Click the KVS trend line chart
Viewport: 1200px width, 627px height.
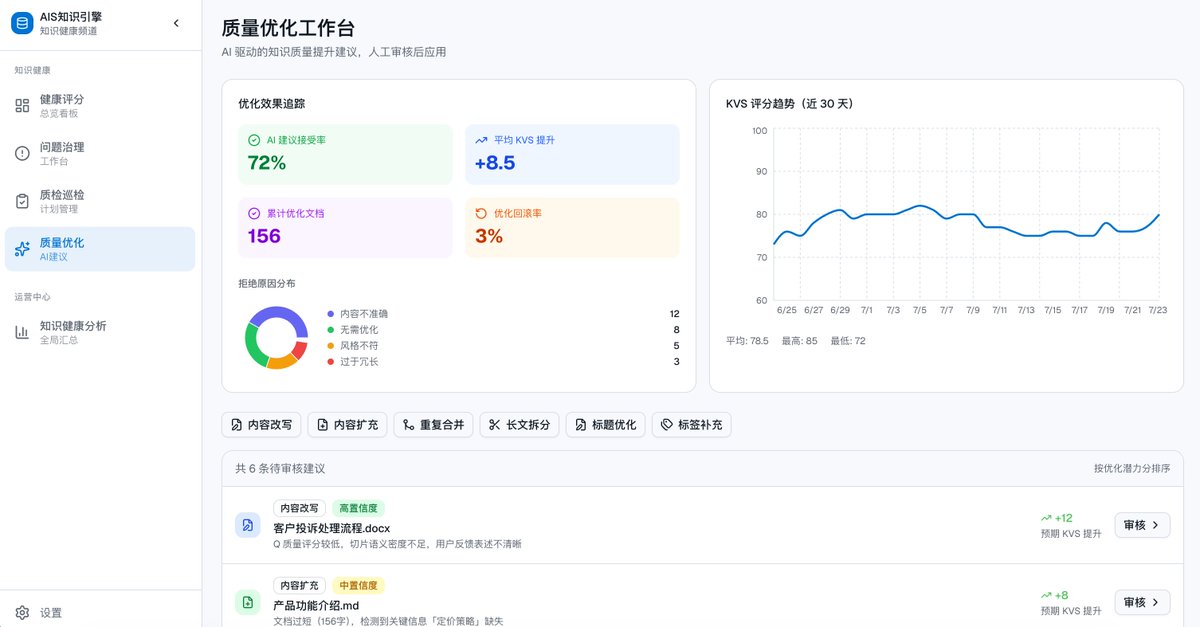tap(966, 215)
